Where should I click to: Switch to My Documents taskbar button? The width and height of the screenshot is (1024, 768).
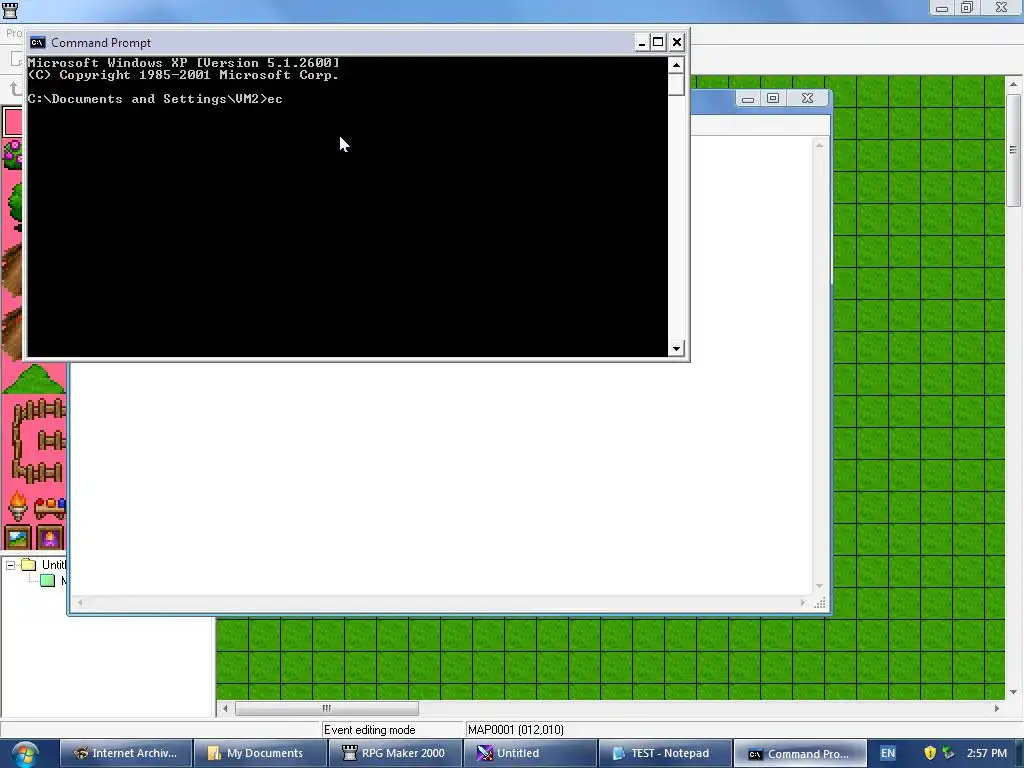(x=261, y=754)
